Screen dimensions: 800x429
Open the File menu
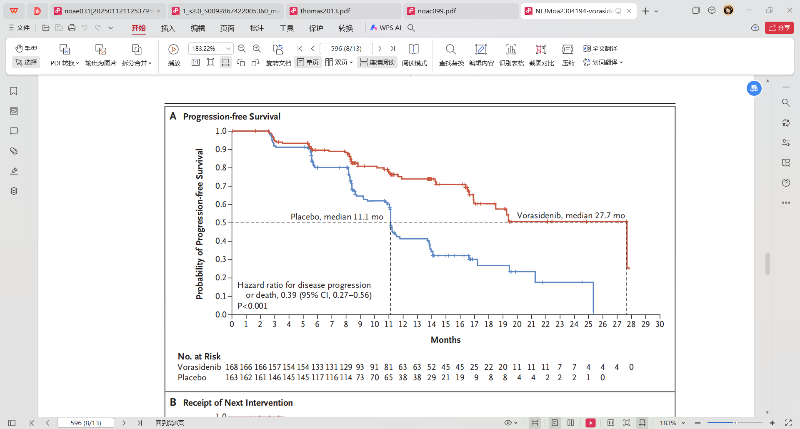click(19, 28)
